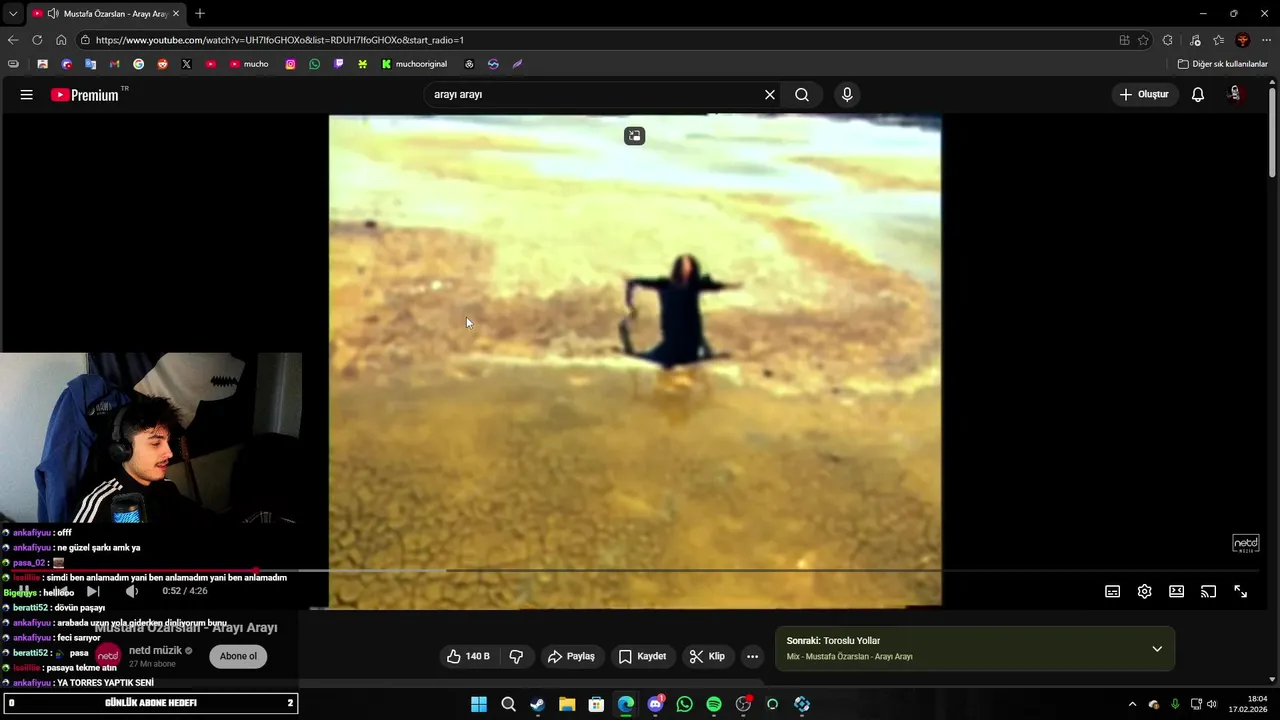
Task: Open the tab list dropdown arrow in Edge
Action: 13,13
